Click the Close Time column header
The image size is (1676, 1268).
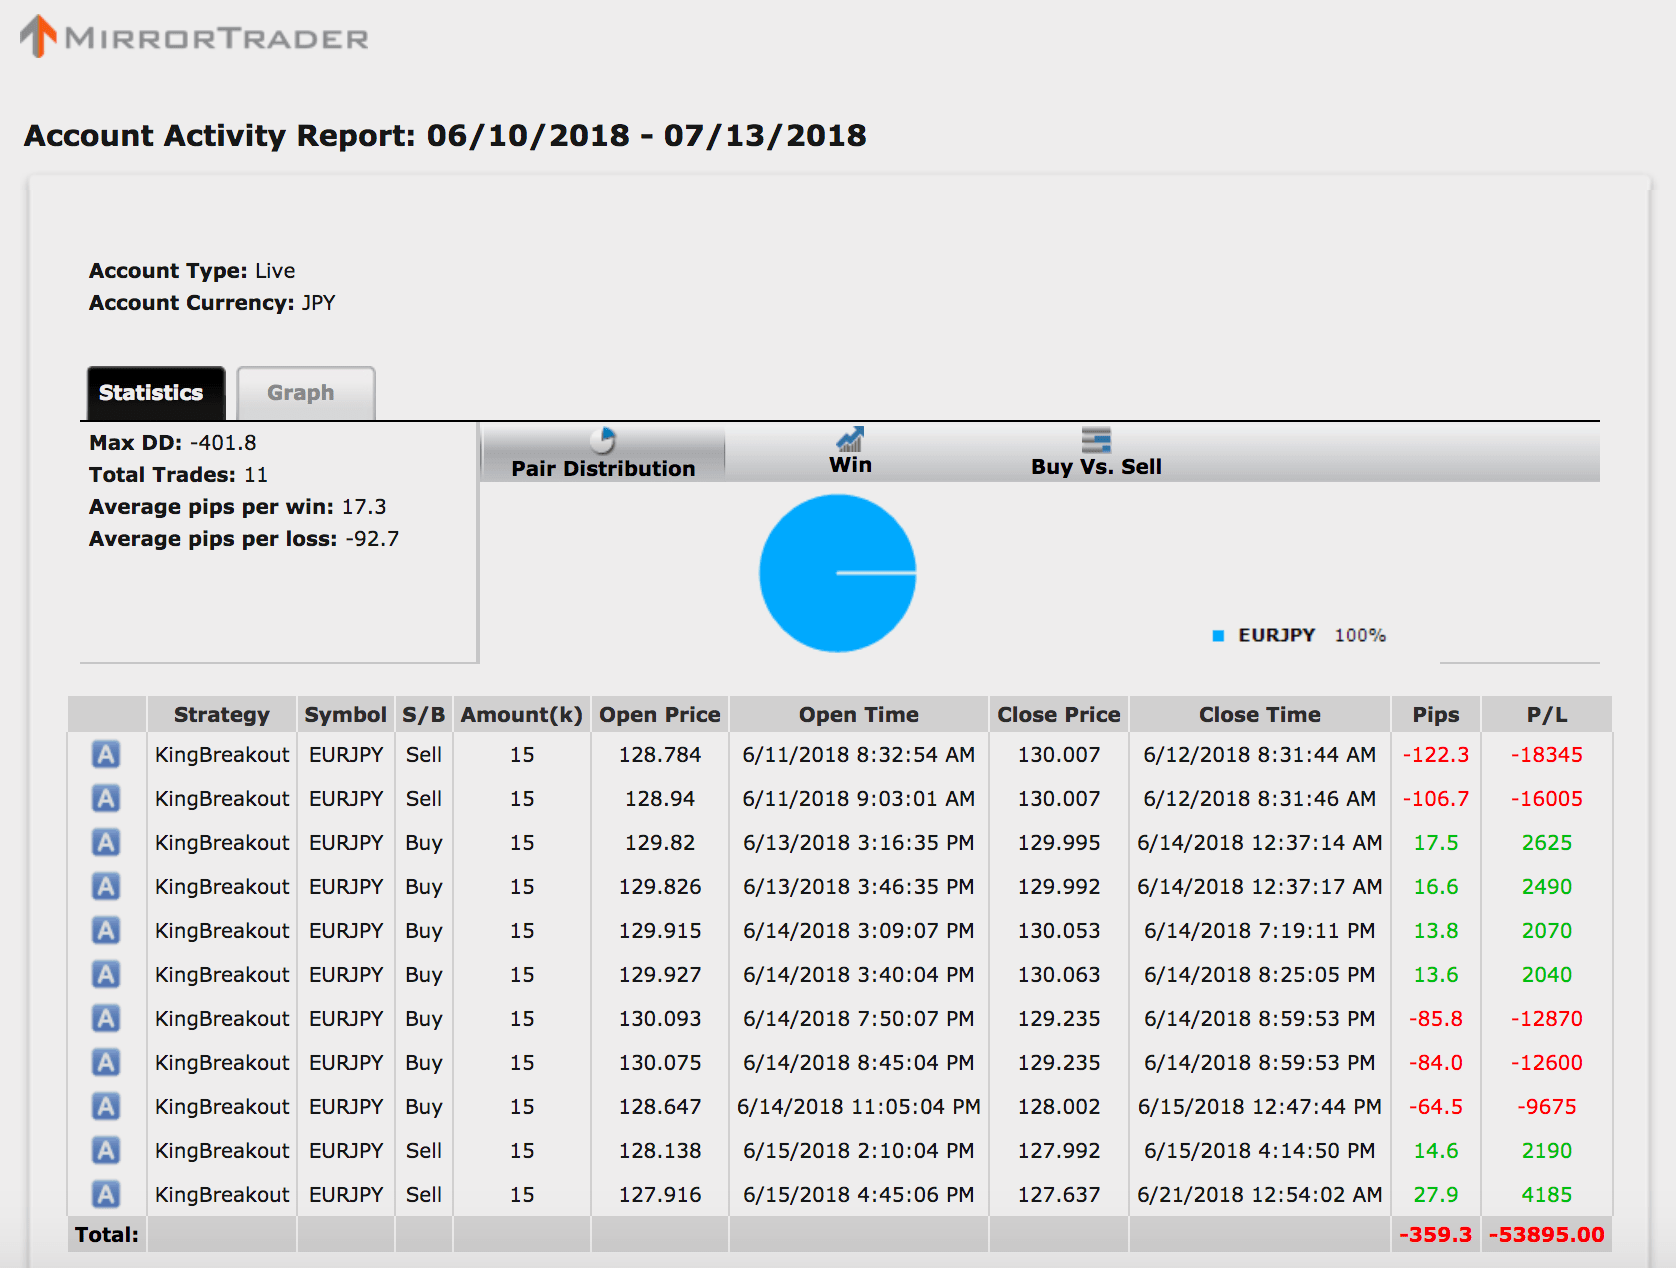(x=1260, y=714)
